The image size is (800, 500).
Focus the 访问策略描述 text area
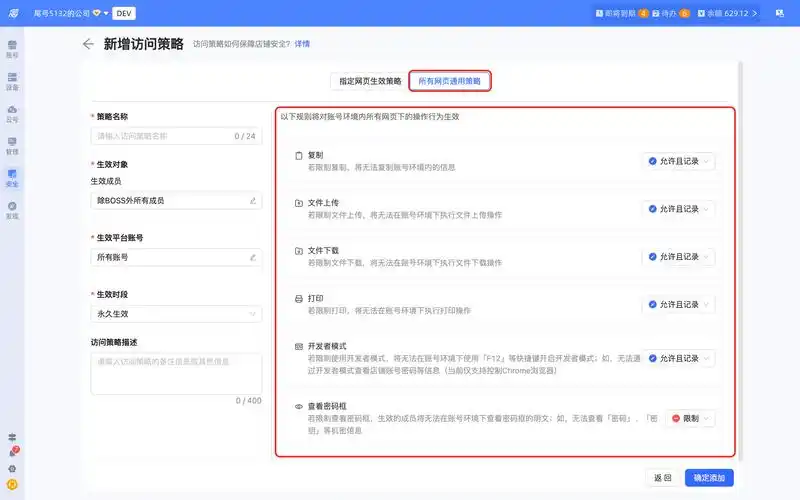(176, 373)
